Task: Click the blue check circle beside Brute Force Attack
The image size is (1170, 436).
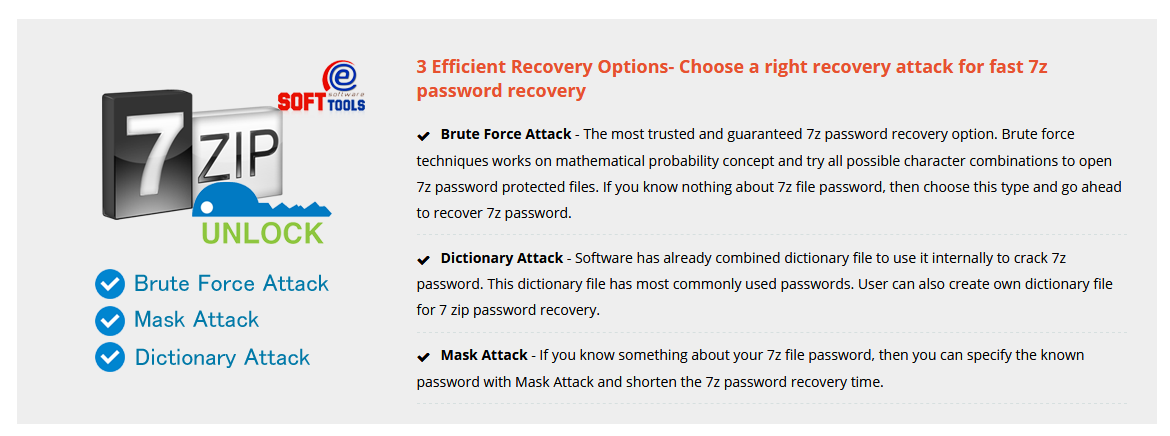Action: (x=109, y=284)
